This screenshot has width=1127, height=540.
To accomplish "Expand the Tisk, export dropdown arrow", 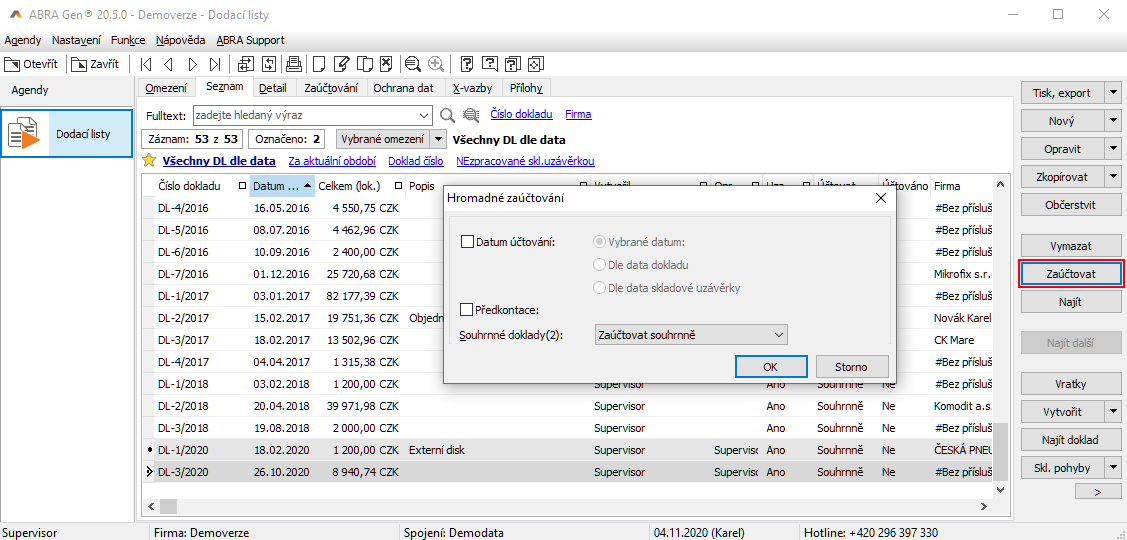I will (1113, 93).
